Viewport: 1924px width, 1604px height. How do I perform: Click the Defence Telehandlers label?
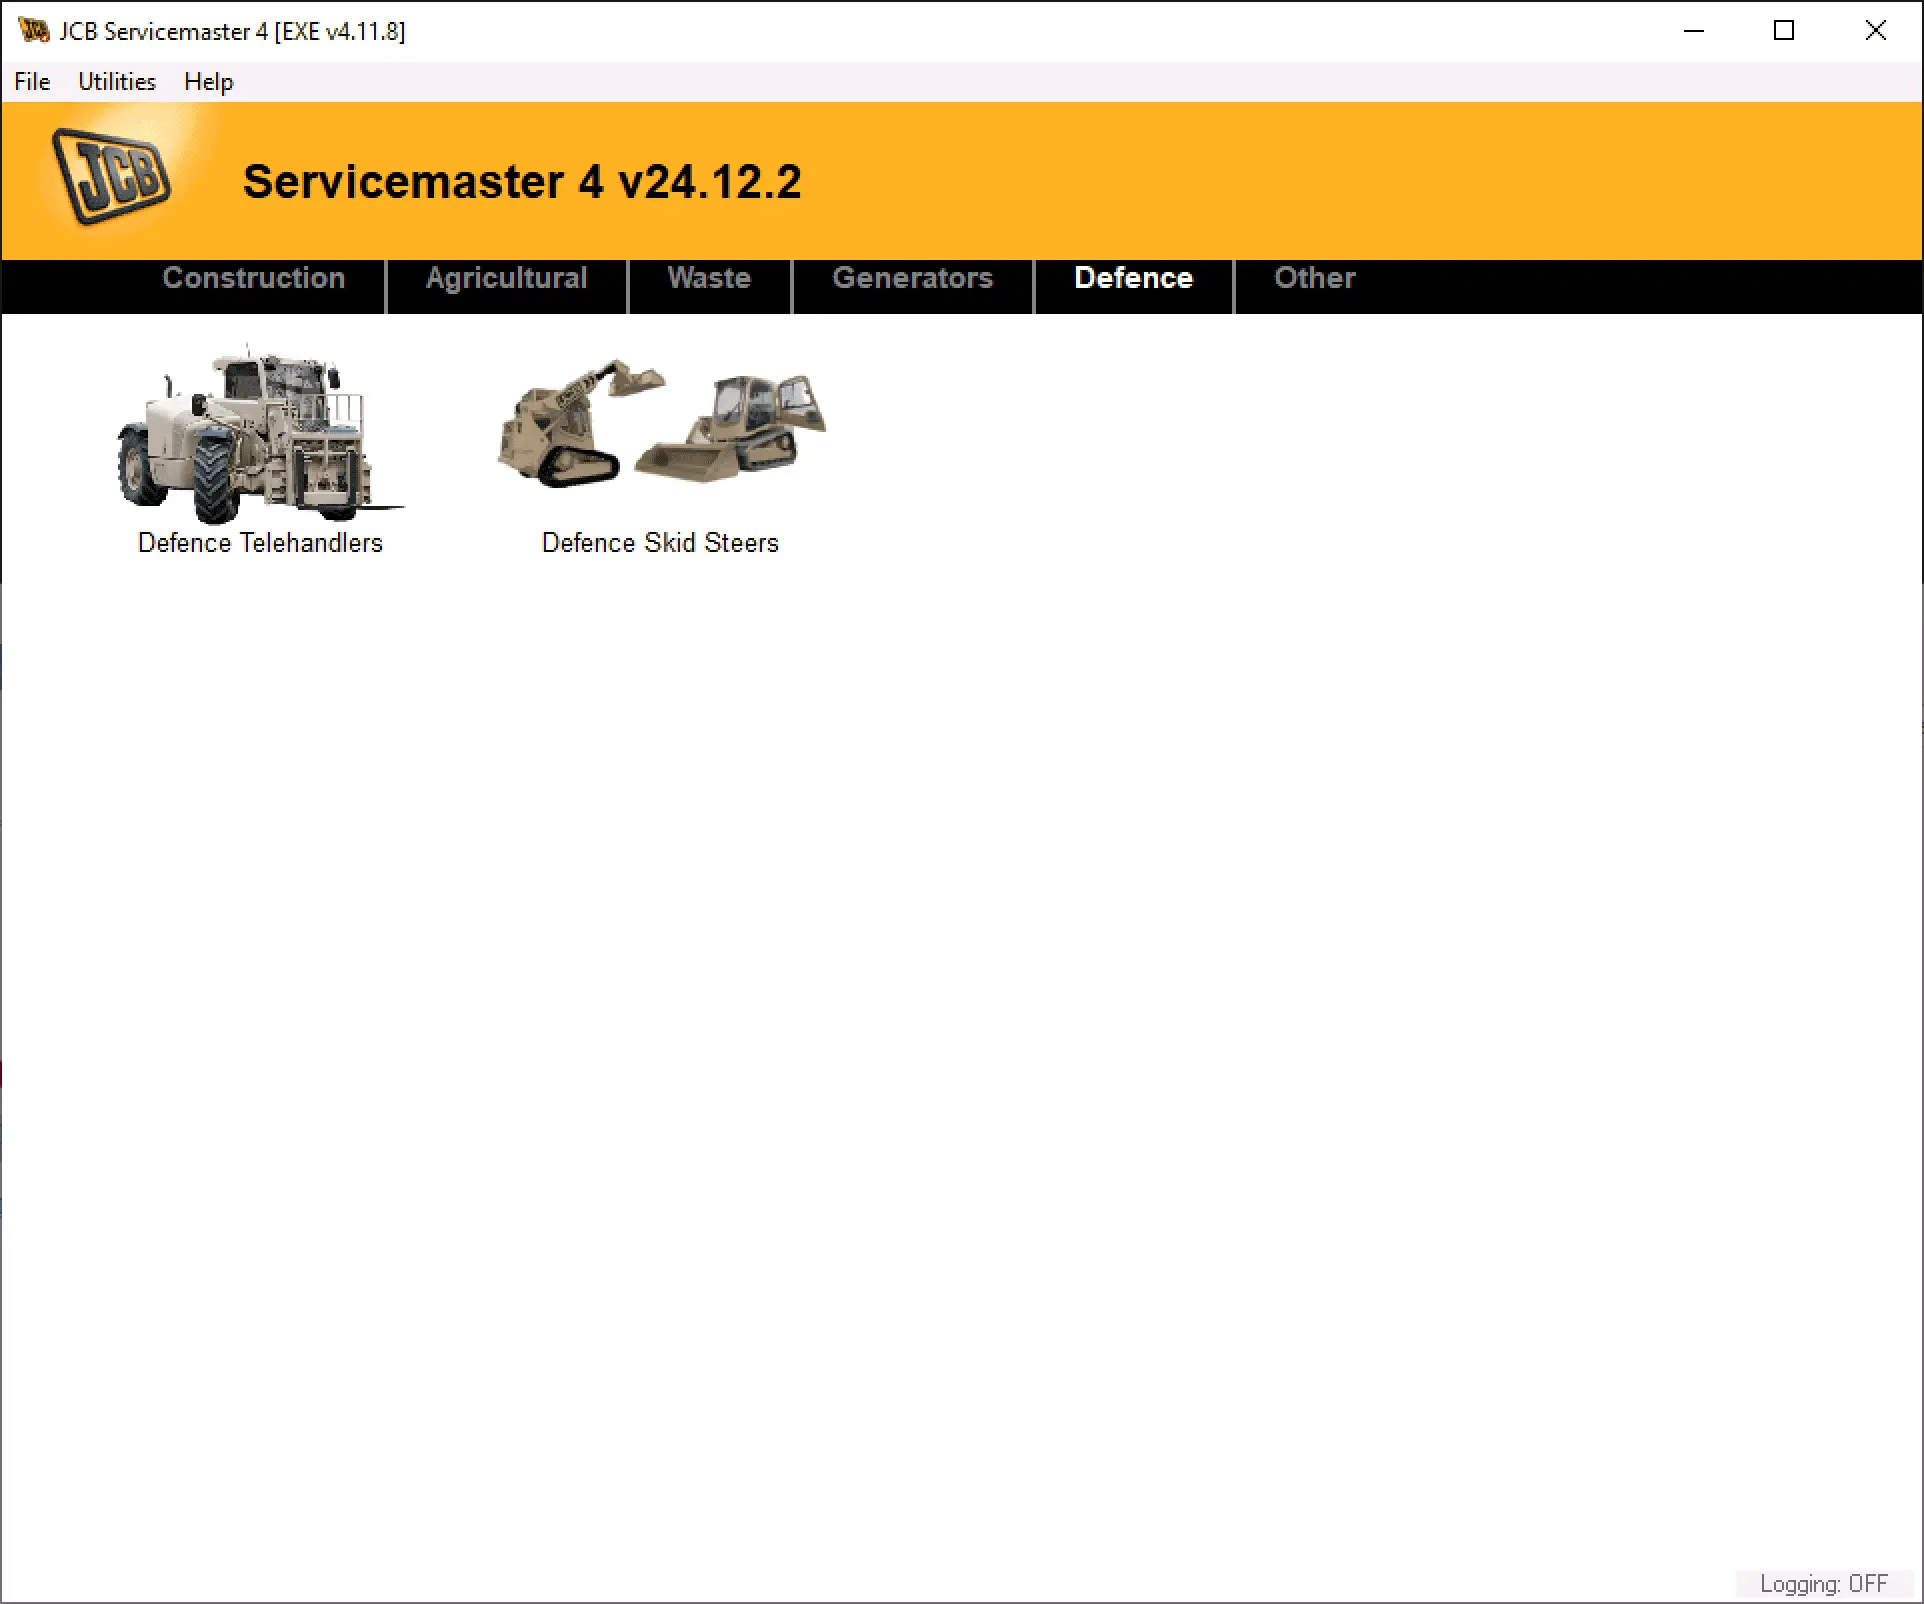[x=260, y=543]
